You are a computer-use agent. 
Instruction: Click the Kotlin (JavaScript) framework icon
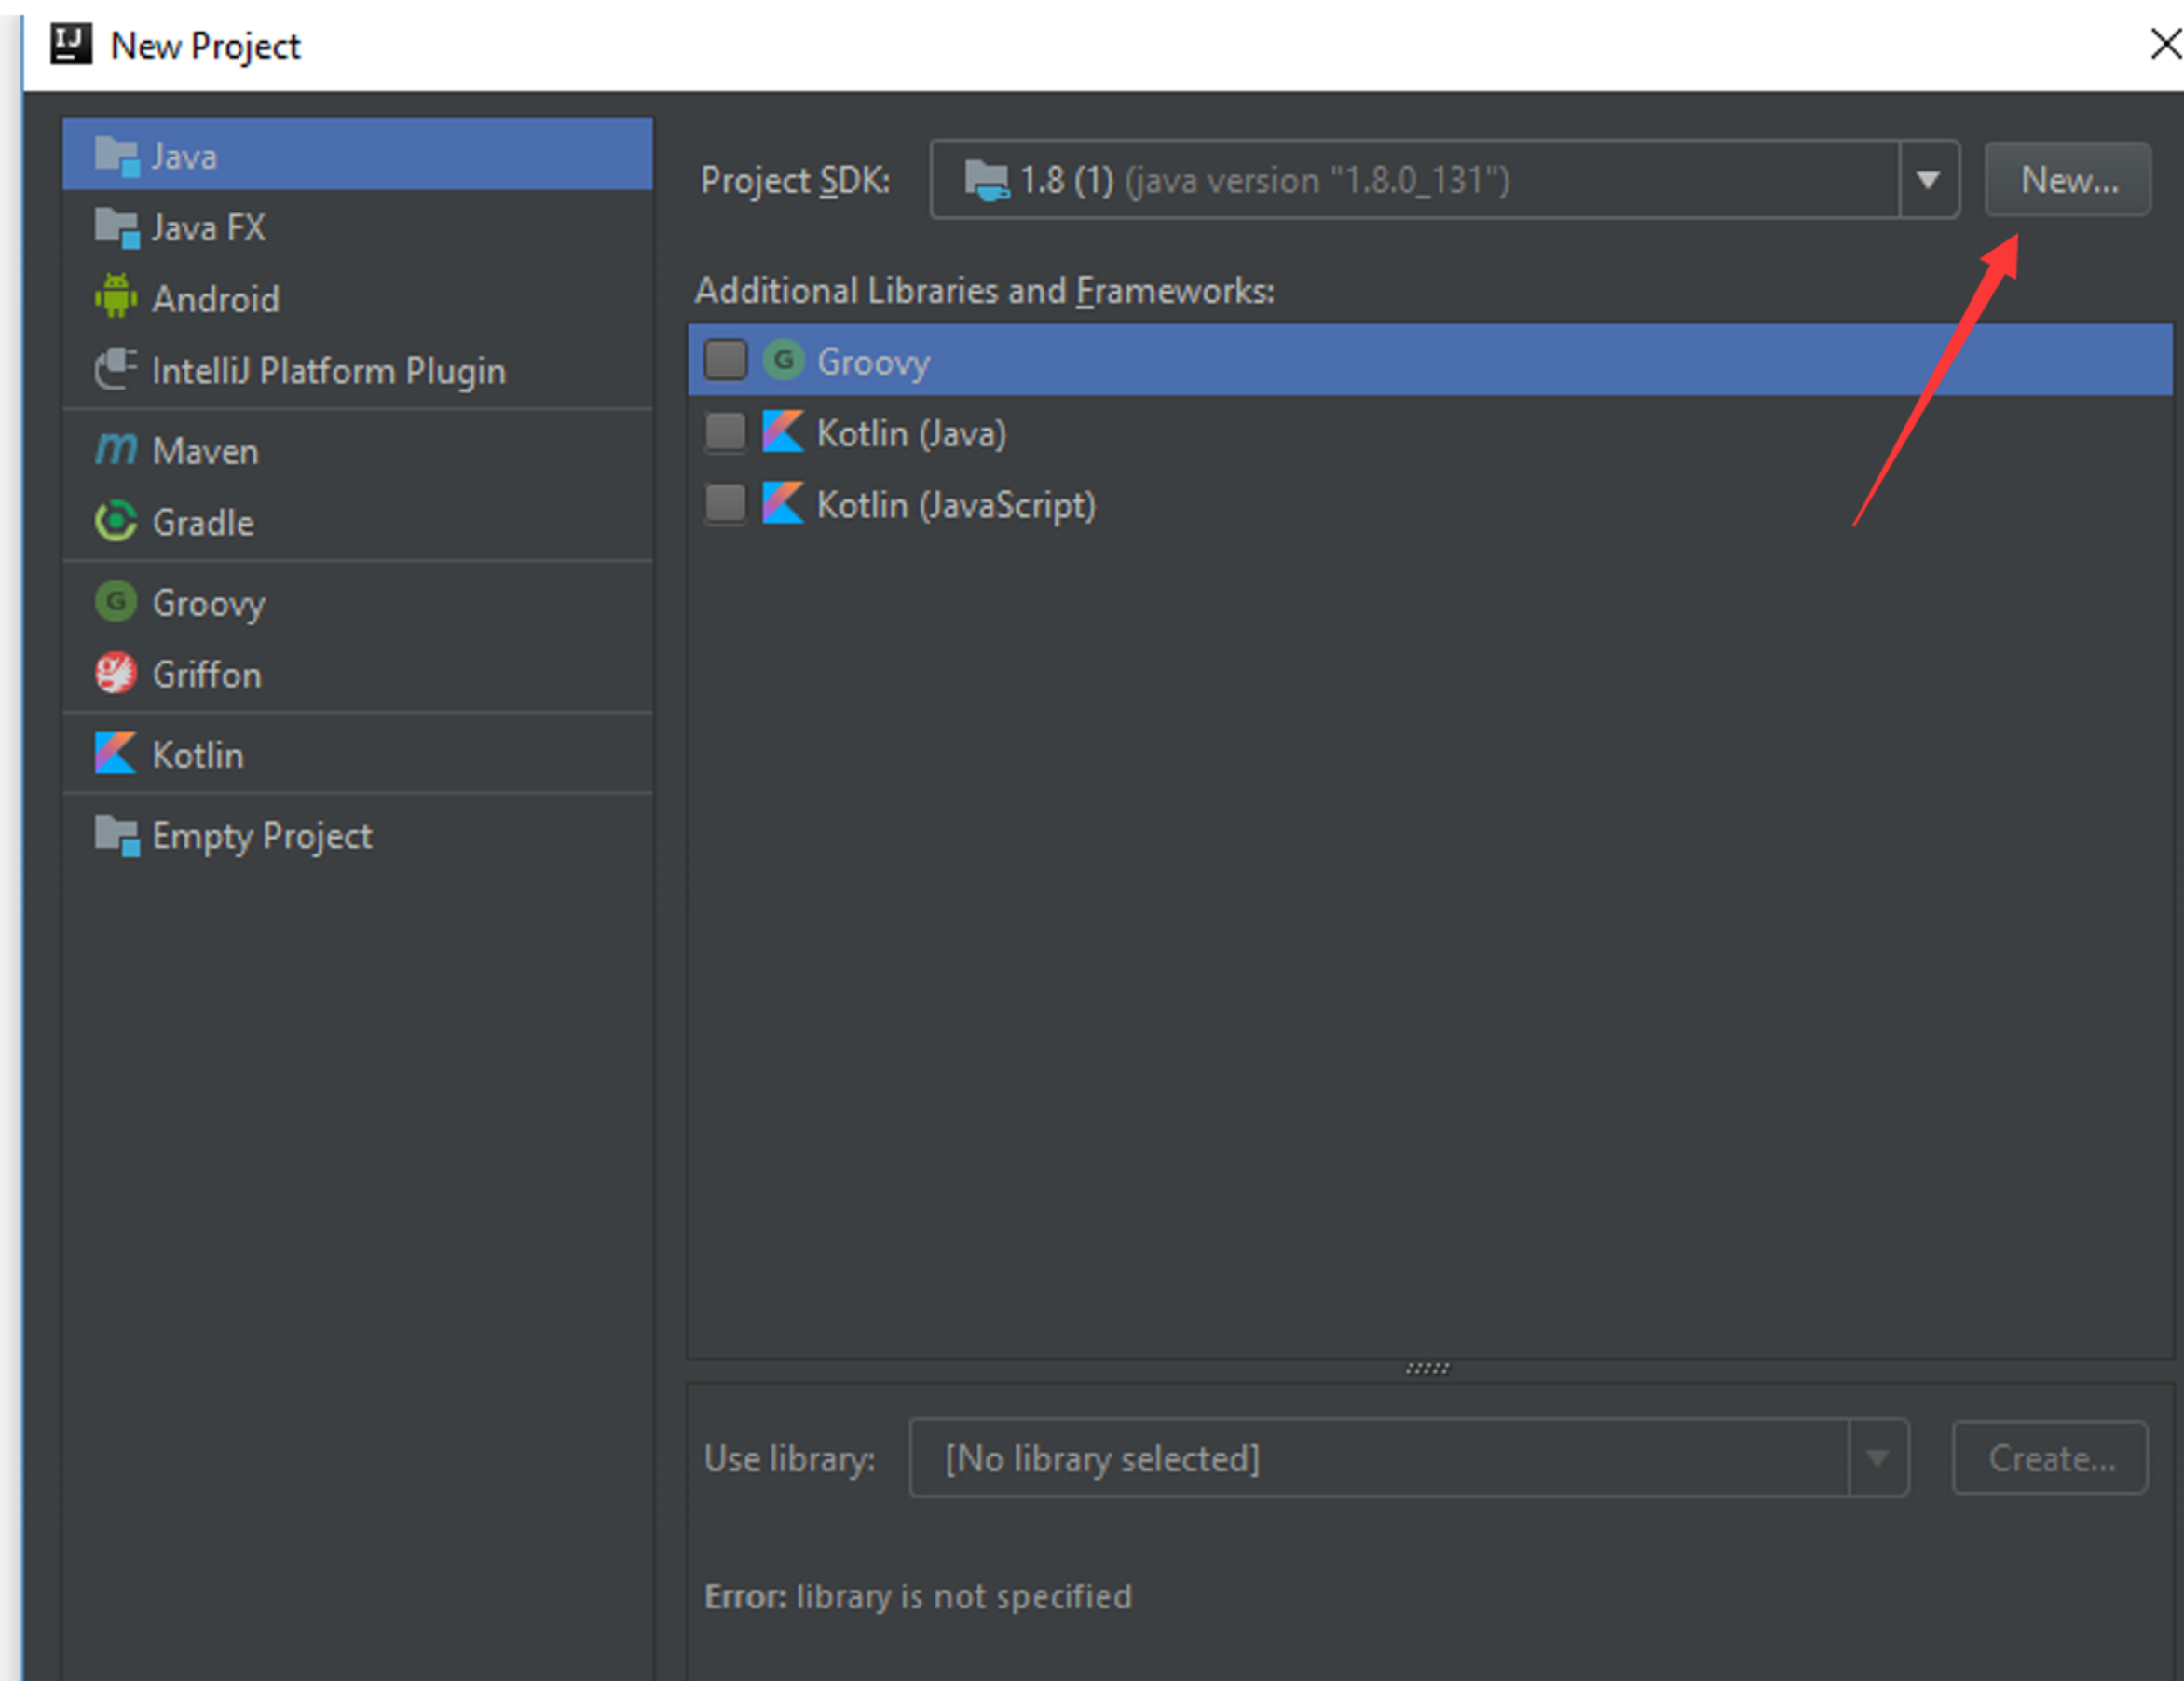783,503
